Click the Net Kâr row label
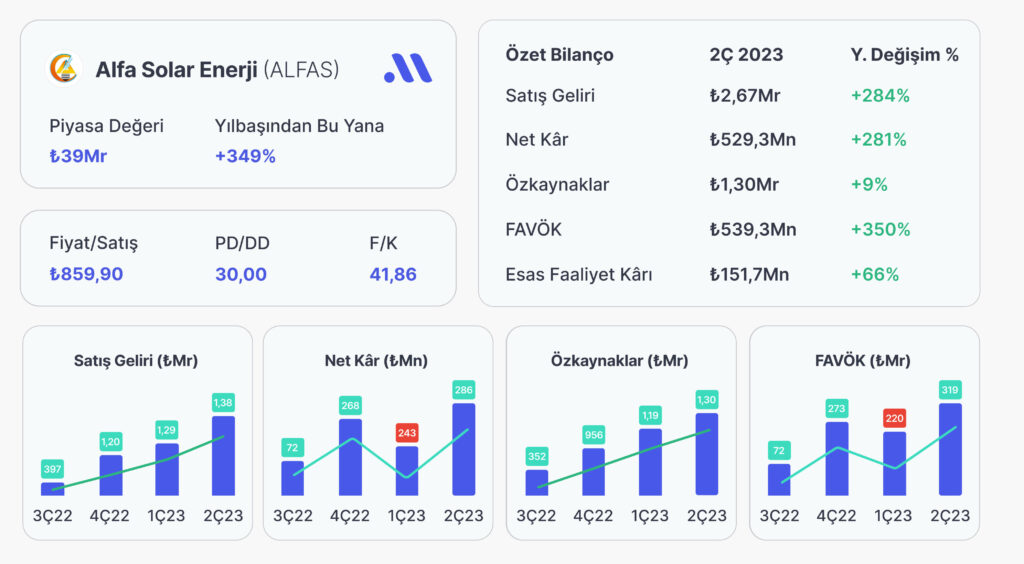Image resolution: width=1024 pixels, height=564 pixels. coord(537,140)
